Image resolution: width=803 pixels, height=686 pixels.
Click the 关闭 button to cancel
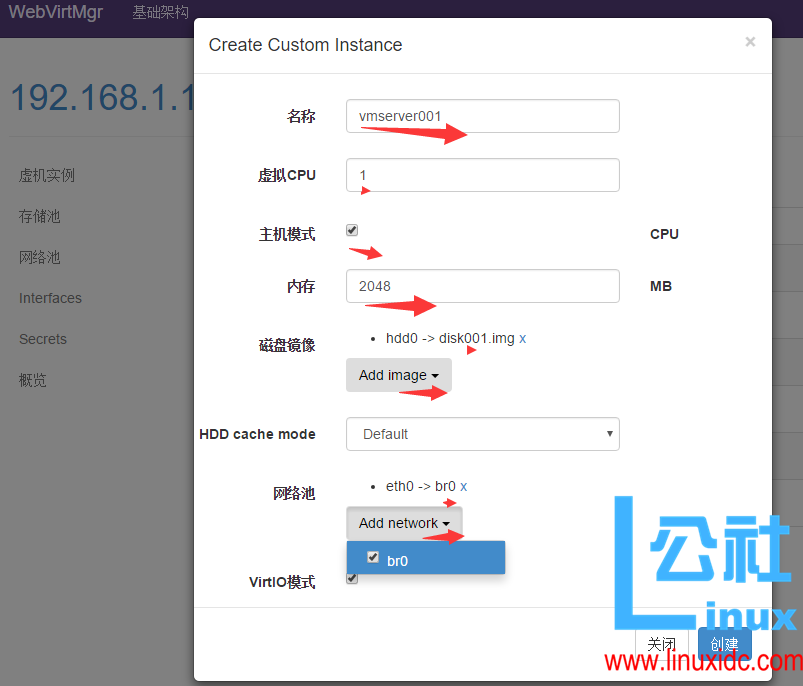tap(661, 644)
